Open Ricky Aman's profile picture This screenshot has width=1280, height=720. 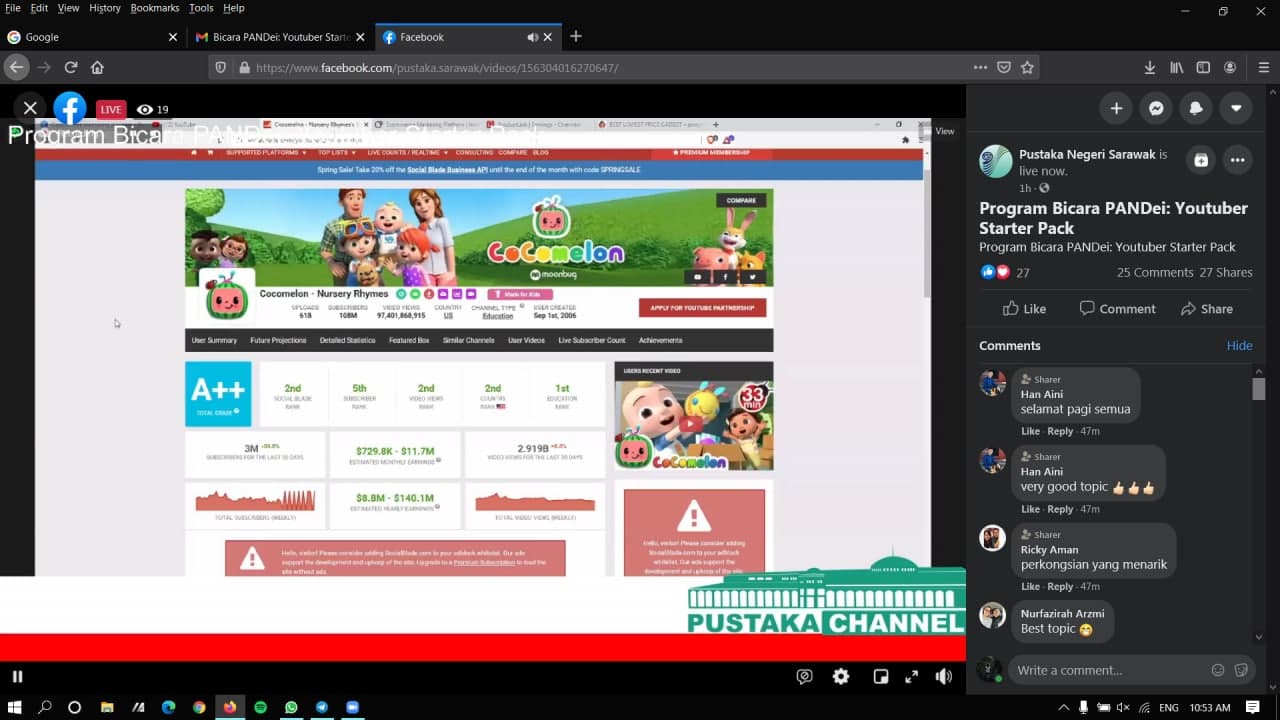(992, 538)
